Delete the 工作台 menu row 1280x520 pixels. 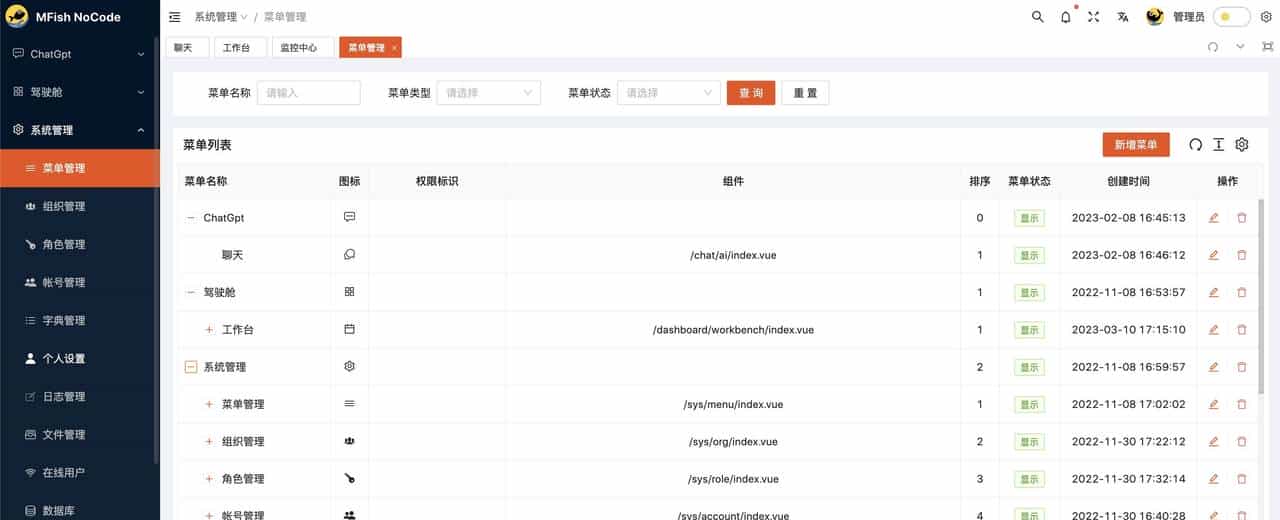[x=1242, y=330]
